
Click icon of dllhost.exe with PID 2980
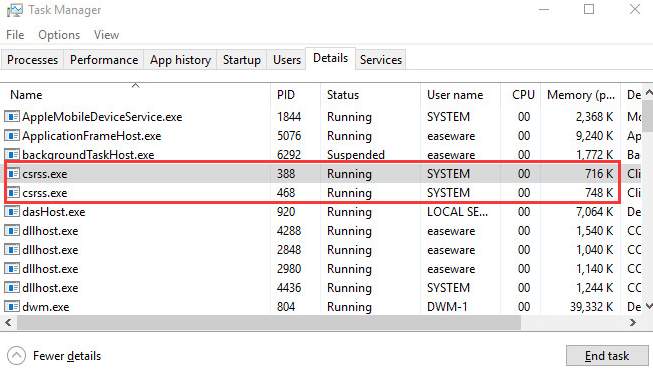click(x=12, y=269)
